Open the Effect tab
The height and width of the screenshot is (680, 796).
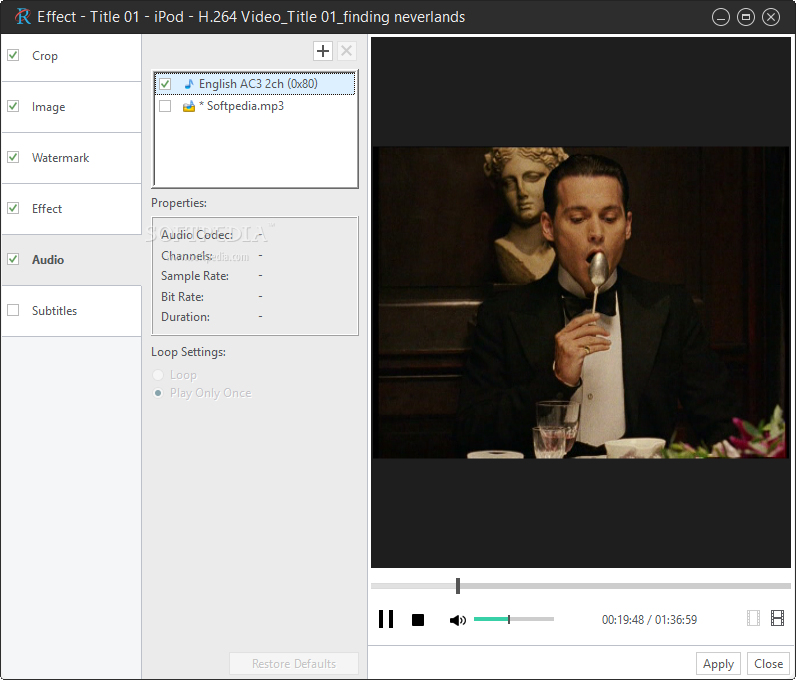(x=71, y=209)
